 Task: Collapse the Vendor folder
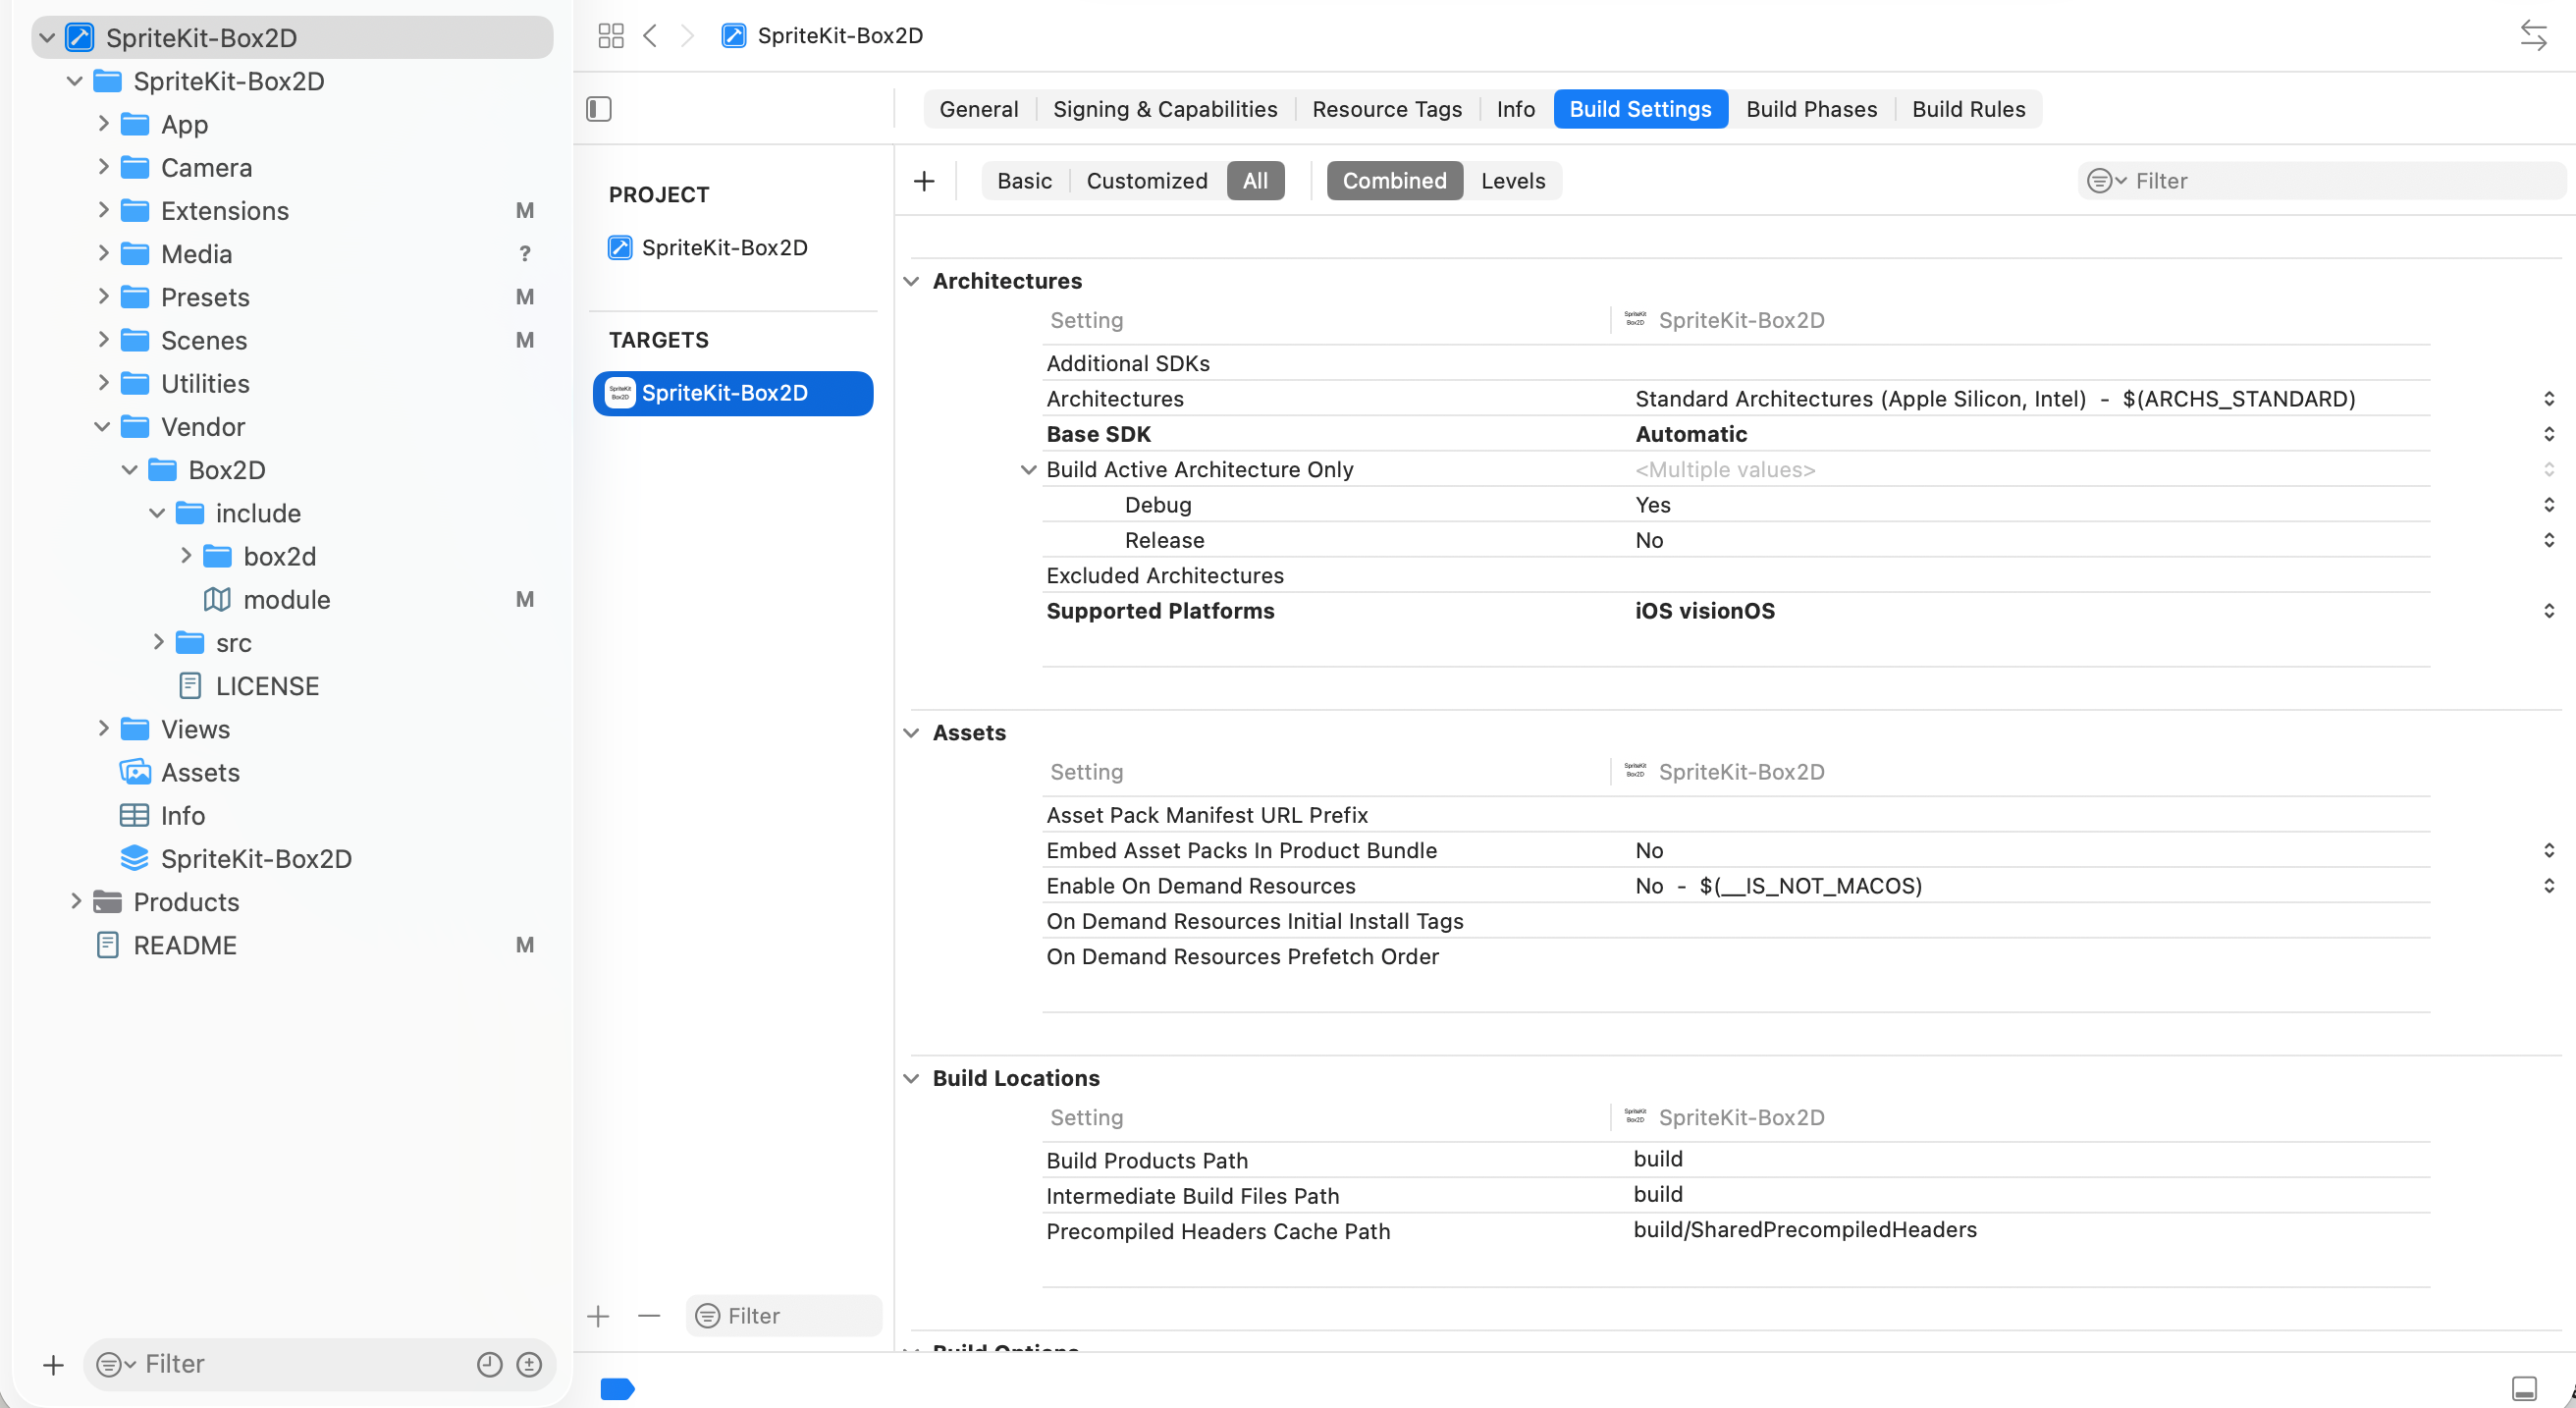click(102, 427)
